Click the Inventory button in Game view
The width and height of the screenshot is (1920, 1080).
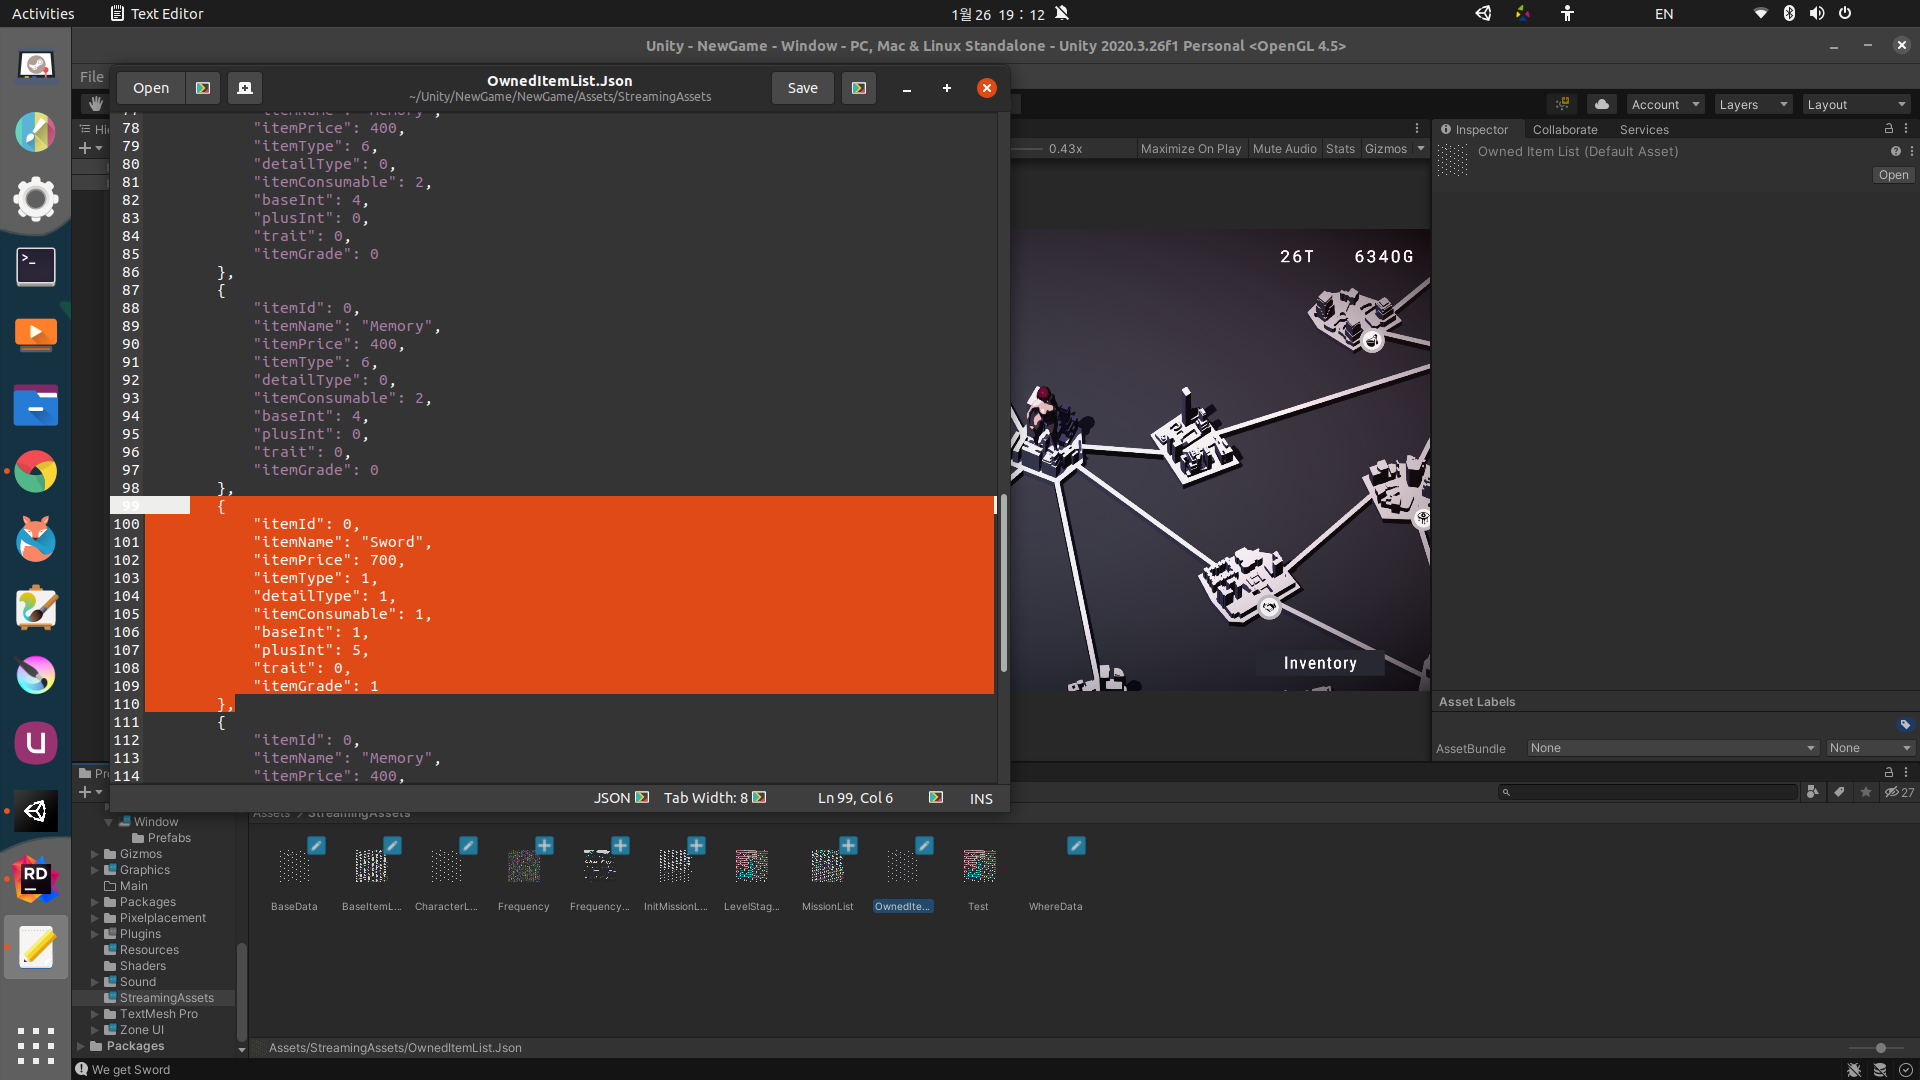1320,663
